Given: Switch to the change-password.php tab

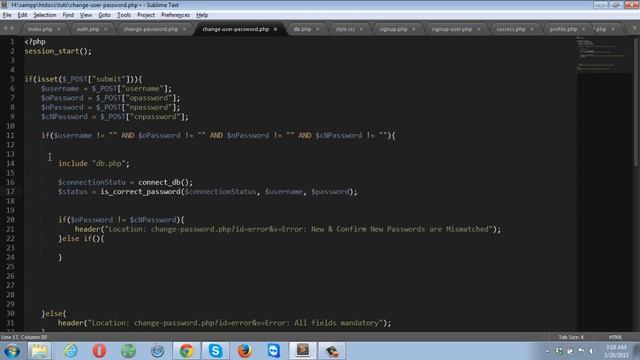Looking at the screenshot, I should (x=151, y=29).
